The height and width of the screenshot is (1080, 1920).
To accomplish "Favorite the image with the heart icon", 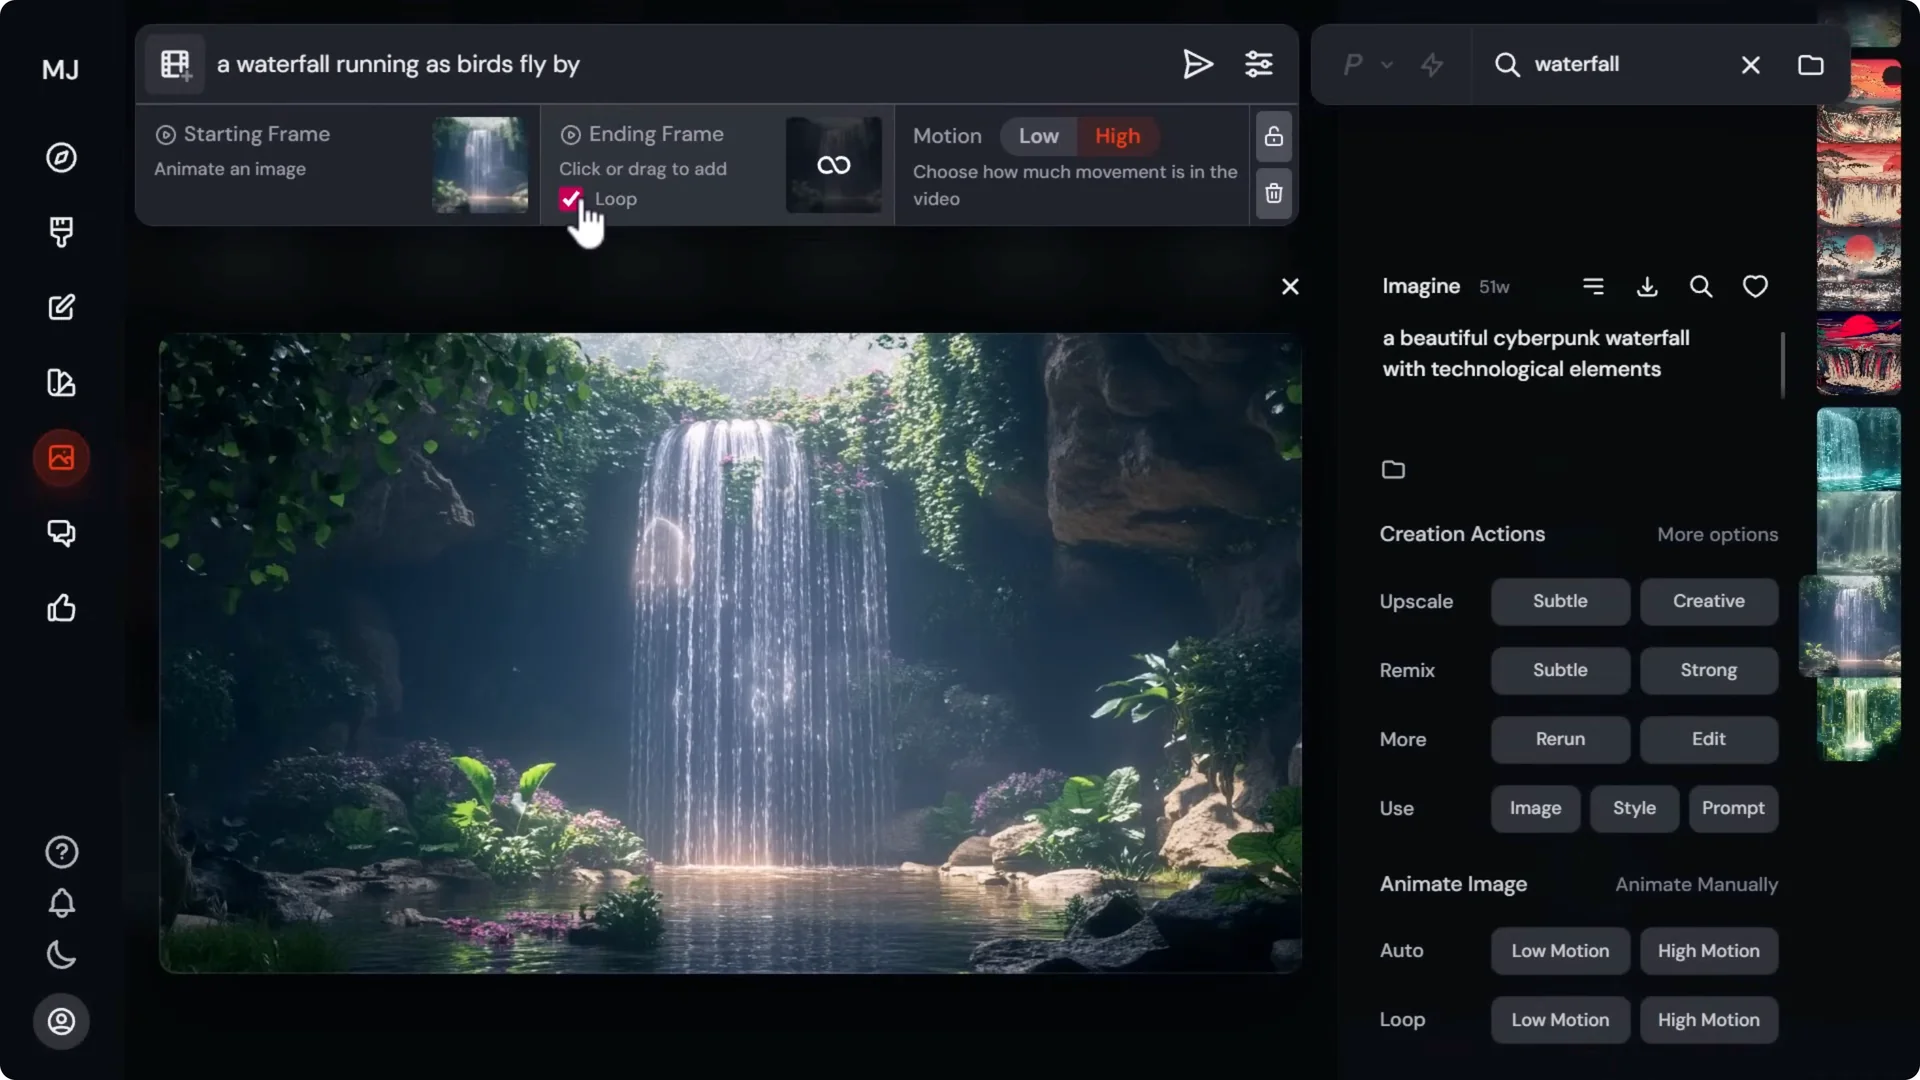I will [1755, 286].
